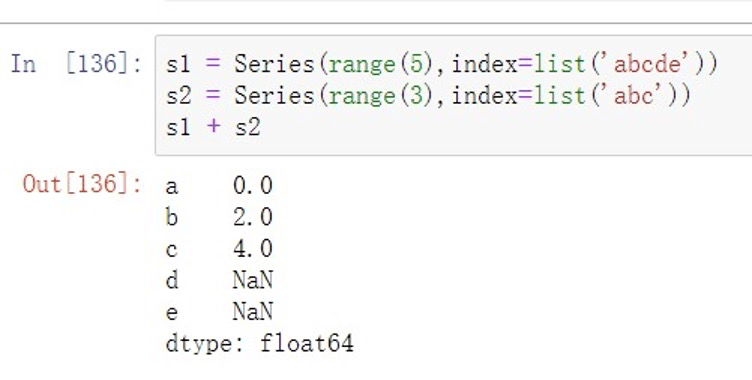Click index=list on the first code line
Screen dimensions: 752x380
coord(519,64)
